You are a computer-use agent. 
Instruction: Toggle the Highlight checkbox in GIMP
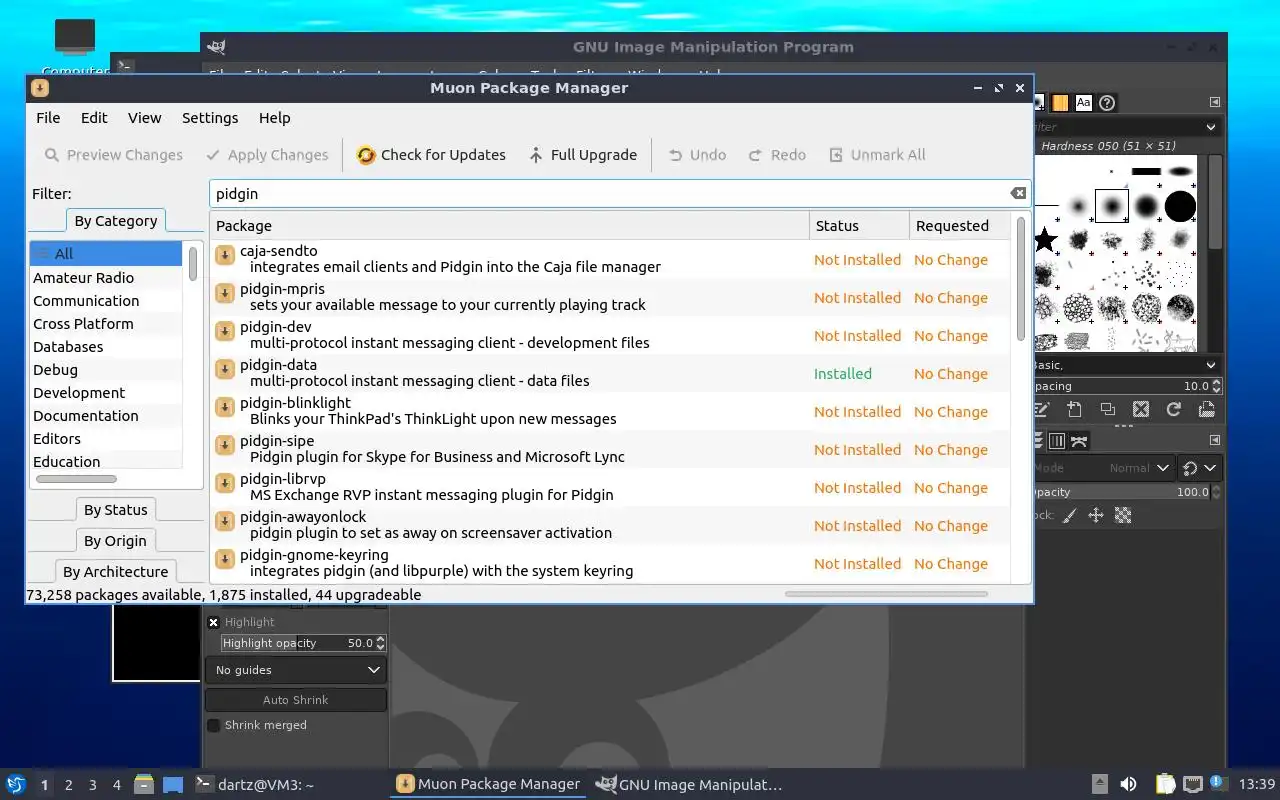213,622
